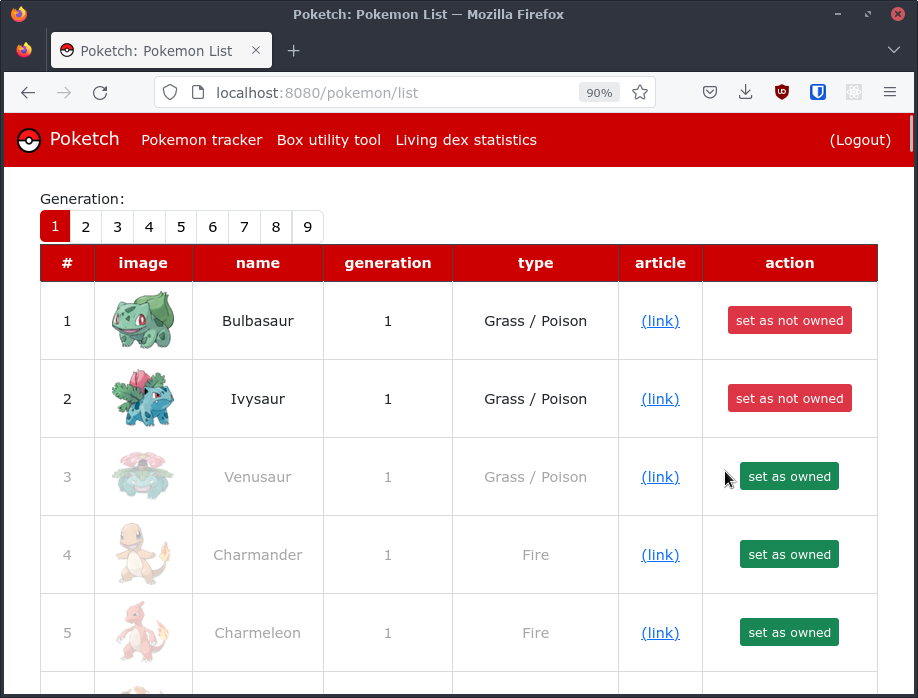The image size is (918, 698).
Task: Open the uBlock Origin extension
Action: click(x=781, y=92)
